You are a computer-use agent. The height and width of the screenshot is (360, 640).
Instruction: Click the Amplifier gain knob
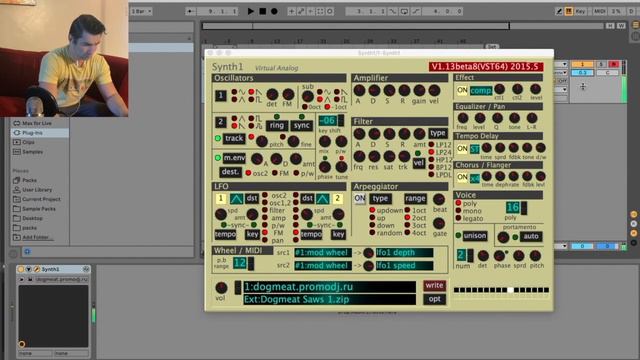[x=419, y=90]
